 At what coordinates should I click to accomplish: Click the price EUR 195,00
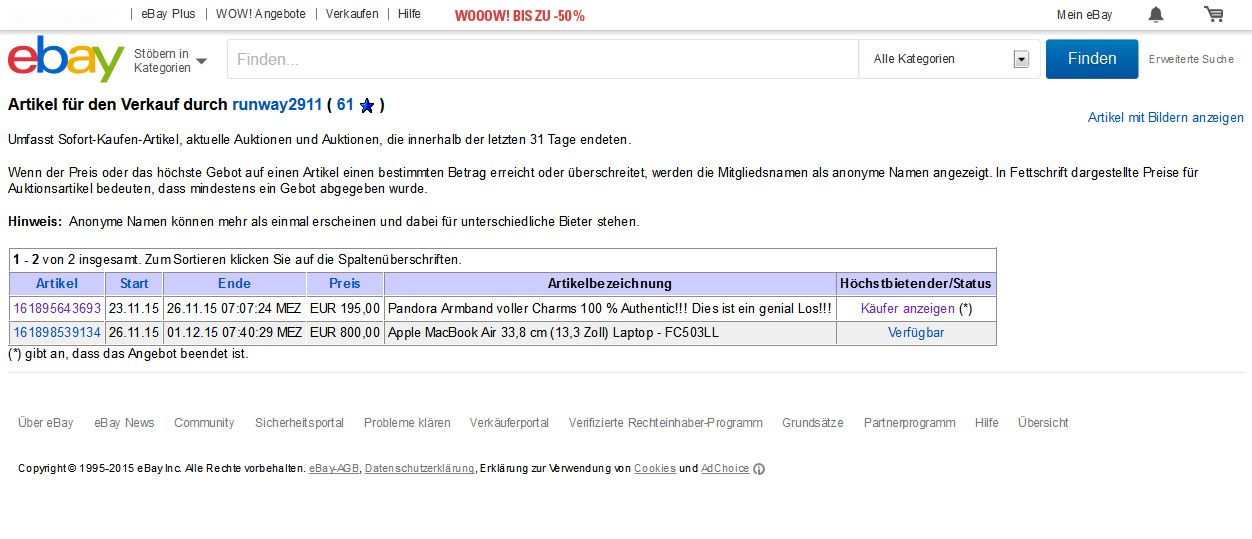tap(345, 308)
